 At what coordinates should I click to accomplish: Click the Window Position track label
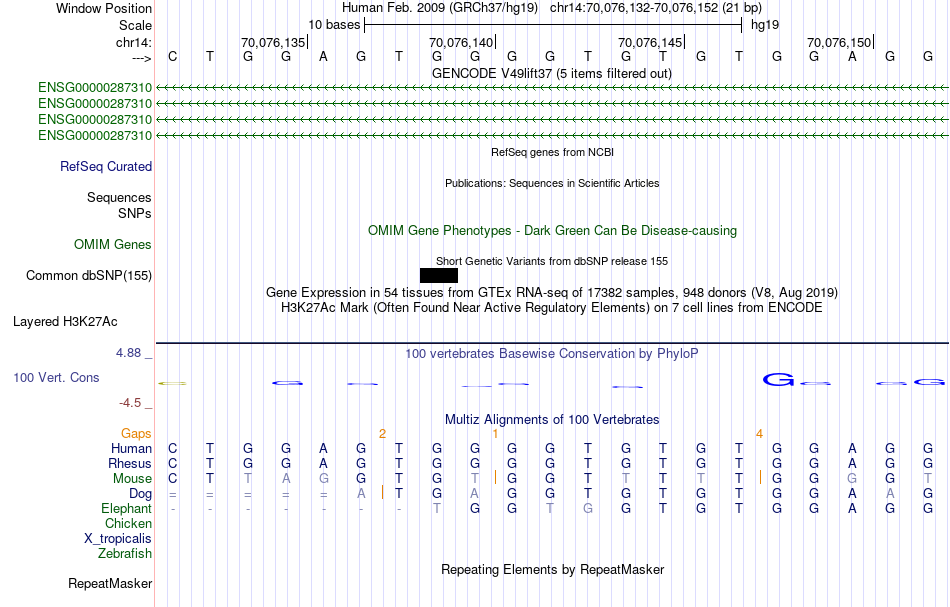(104, 8)
